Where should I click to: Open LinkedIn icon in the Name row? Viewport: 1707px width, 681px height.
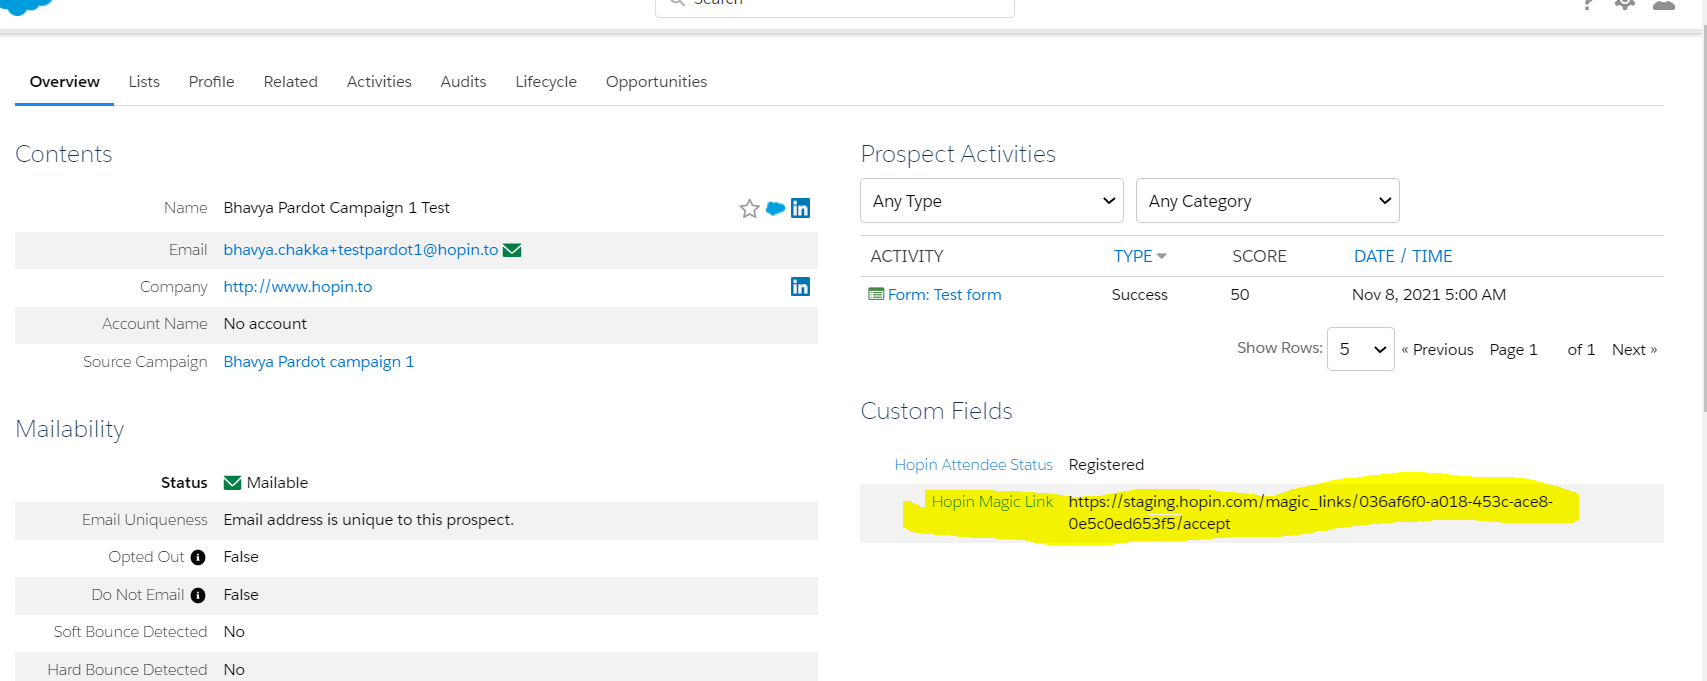[800, 208]
